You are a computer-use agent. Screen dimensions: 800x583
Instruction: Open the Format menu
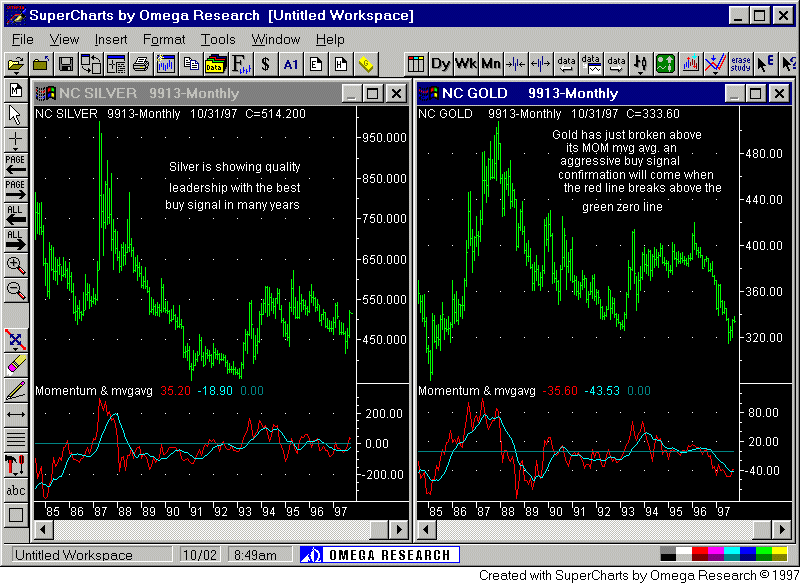pyautogui.click(x=164, y=40)
